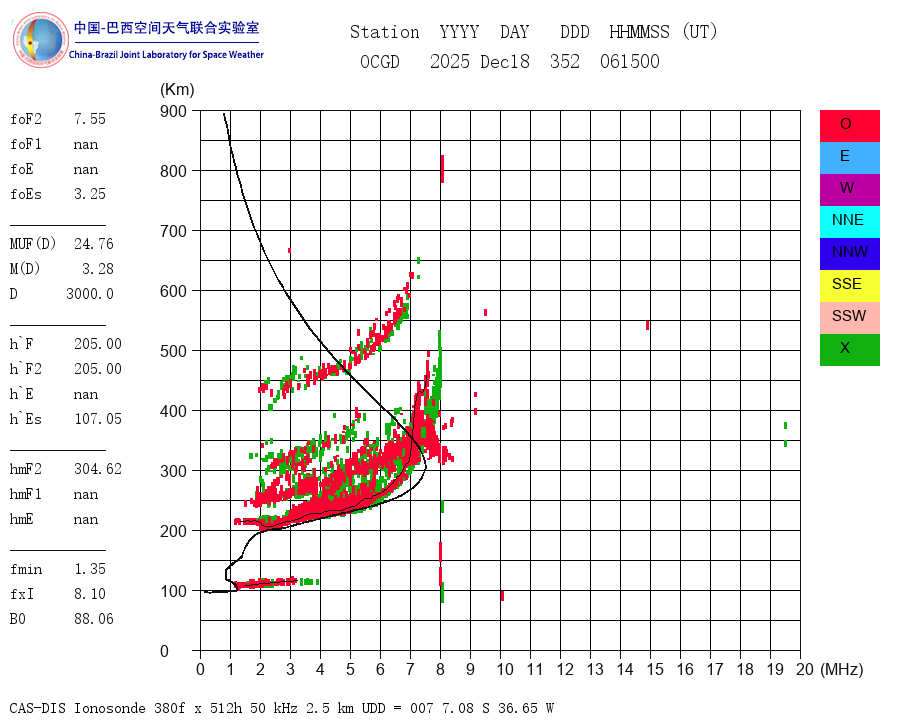Click the 100 km axis tick label

(x=173, y=591)
